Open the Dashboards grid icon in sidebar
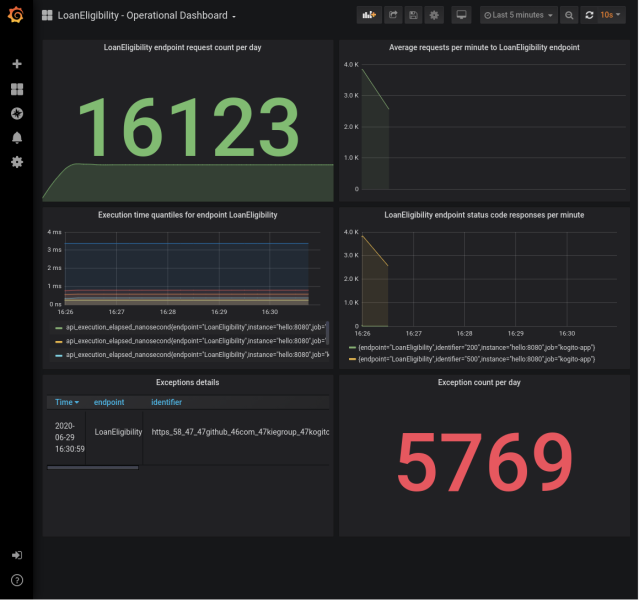 [17, 89]
